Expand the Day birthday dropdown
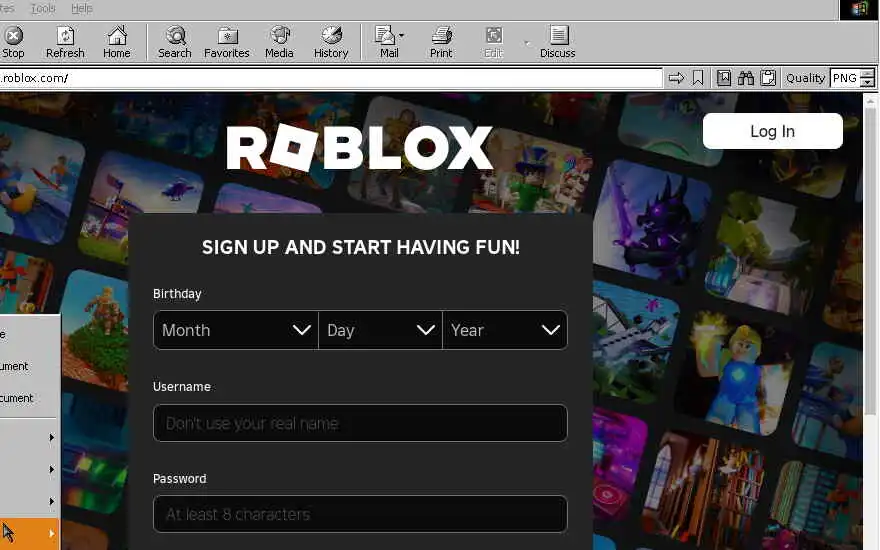Viewport: 880px width, 550px height. [x=381, y=330]
